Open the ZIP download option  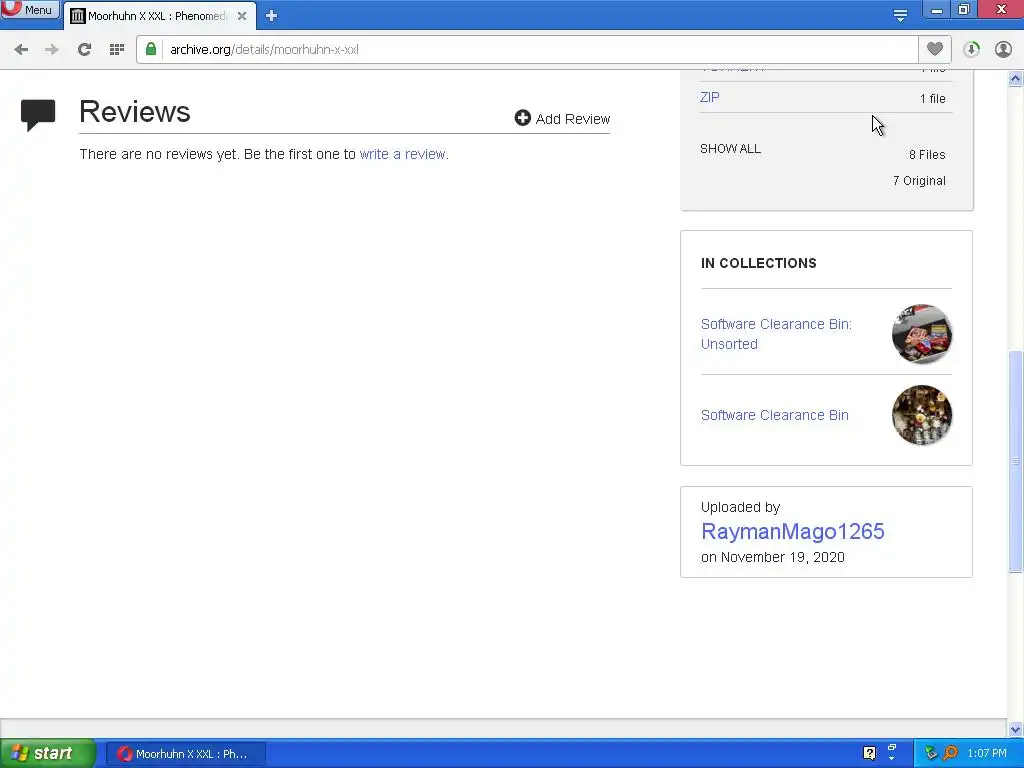click(710, 97)
